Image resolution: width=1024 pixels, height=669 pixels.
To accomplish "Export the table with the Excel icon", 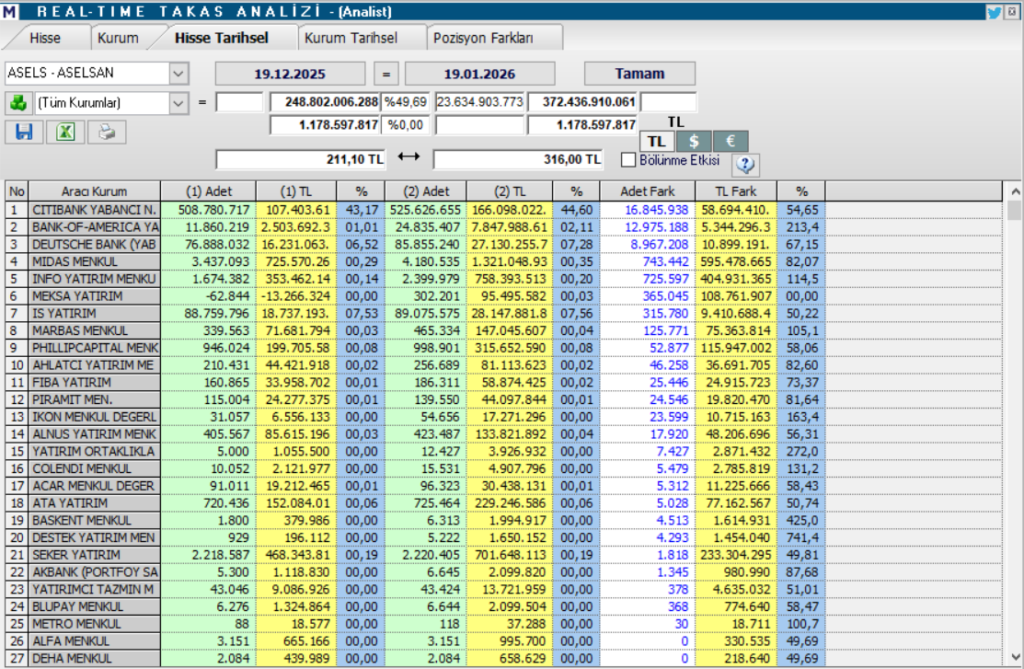I will click(x=65, y=132).
